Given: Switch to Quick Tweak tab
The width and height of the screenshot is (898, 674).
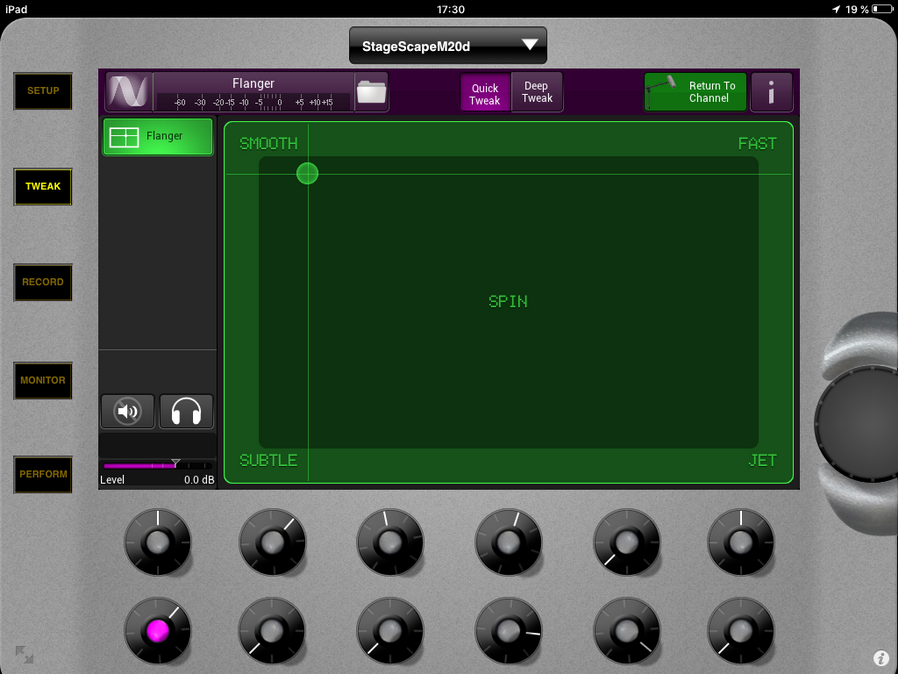Looking at the screenshot, I should (485, 93).
